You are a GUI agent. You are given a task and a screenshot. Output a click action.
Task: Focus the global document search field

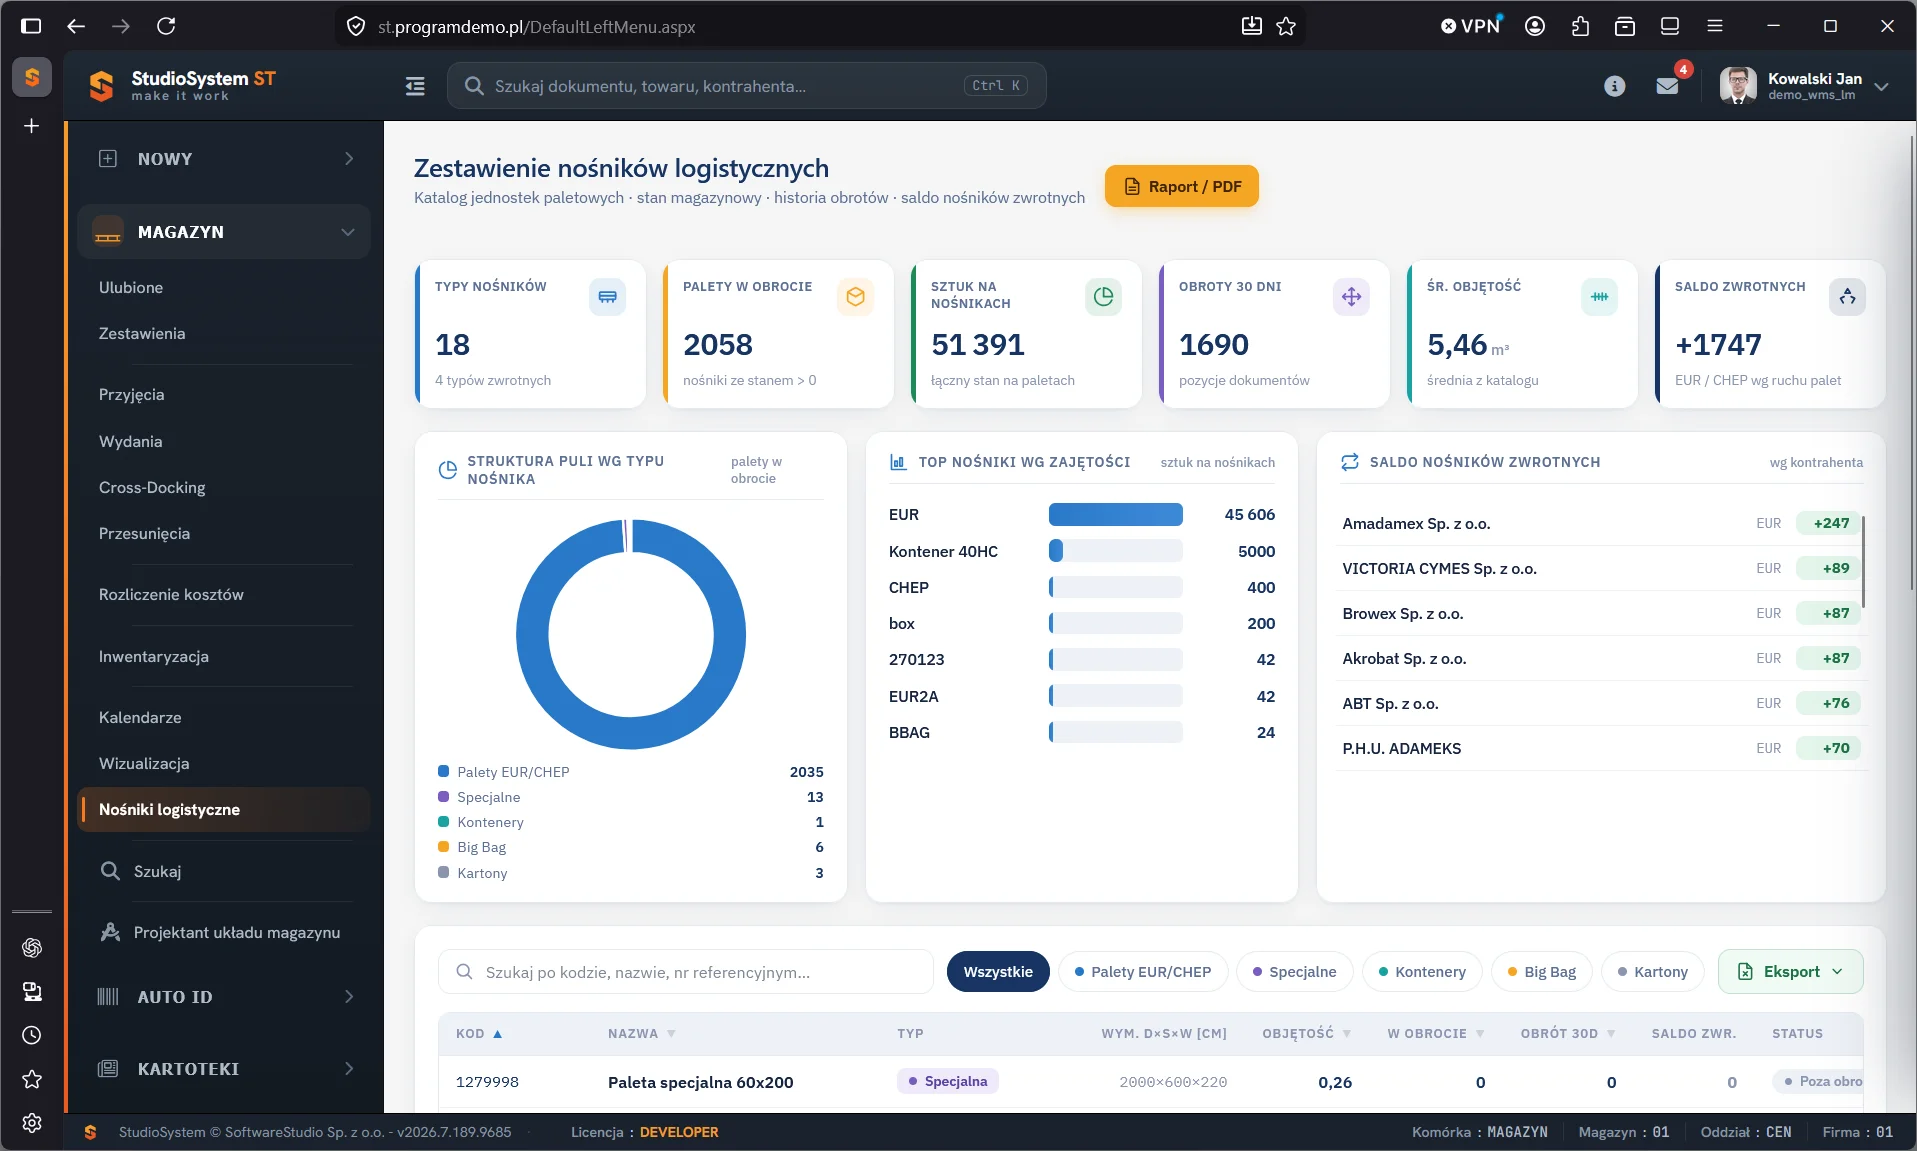point(746,86)
